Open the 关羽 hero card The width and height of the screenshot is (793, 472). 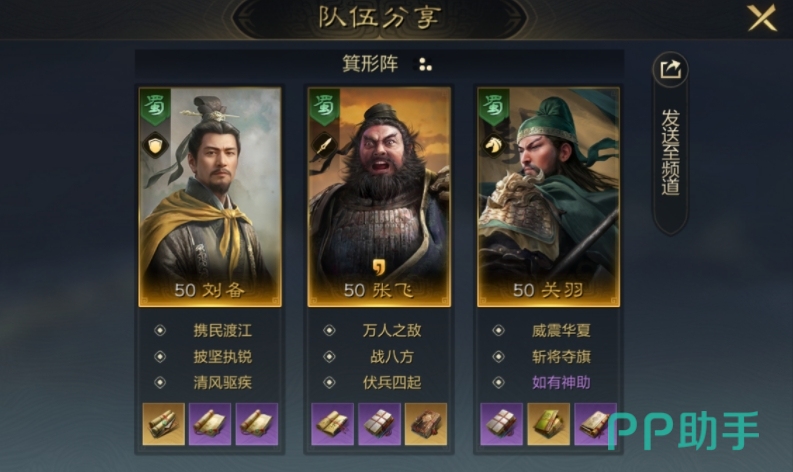click(x=548, y=197)
